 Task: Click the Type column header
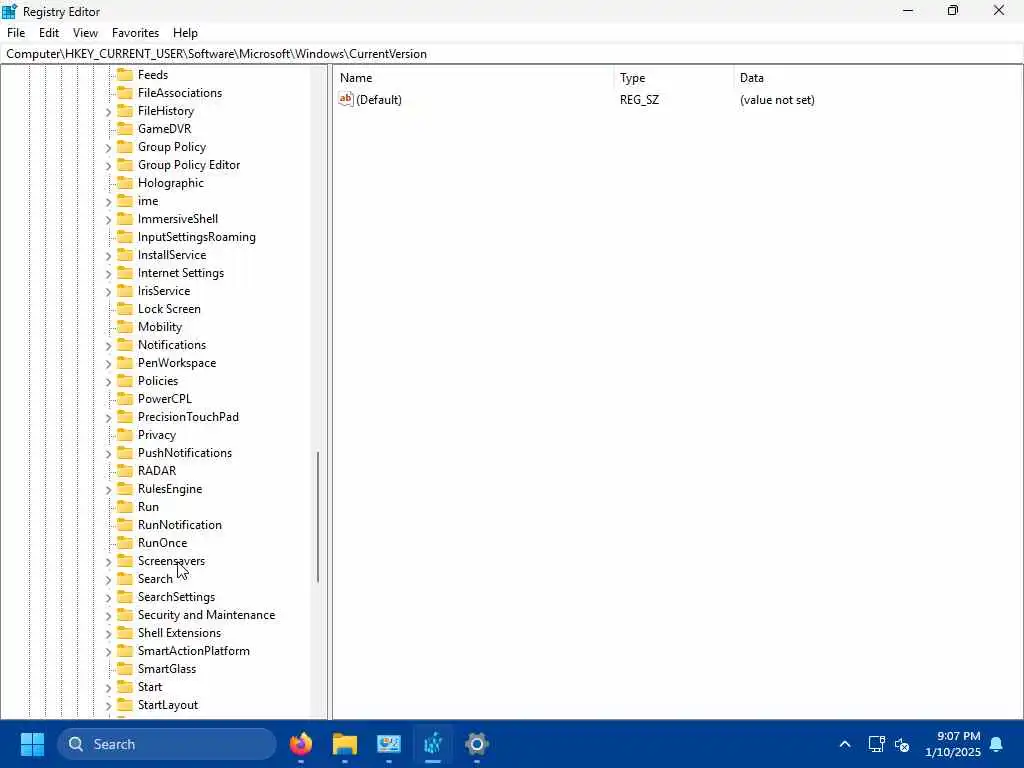(x=673, y=78)
